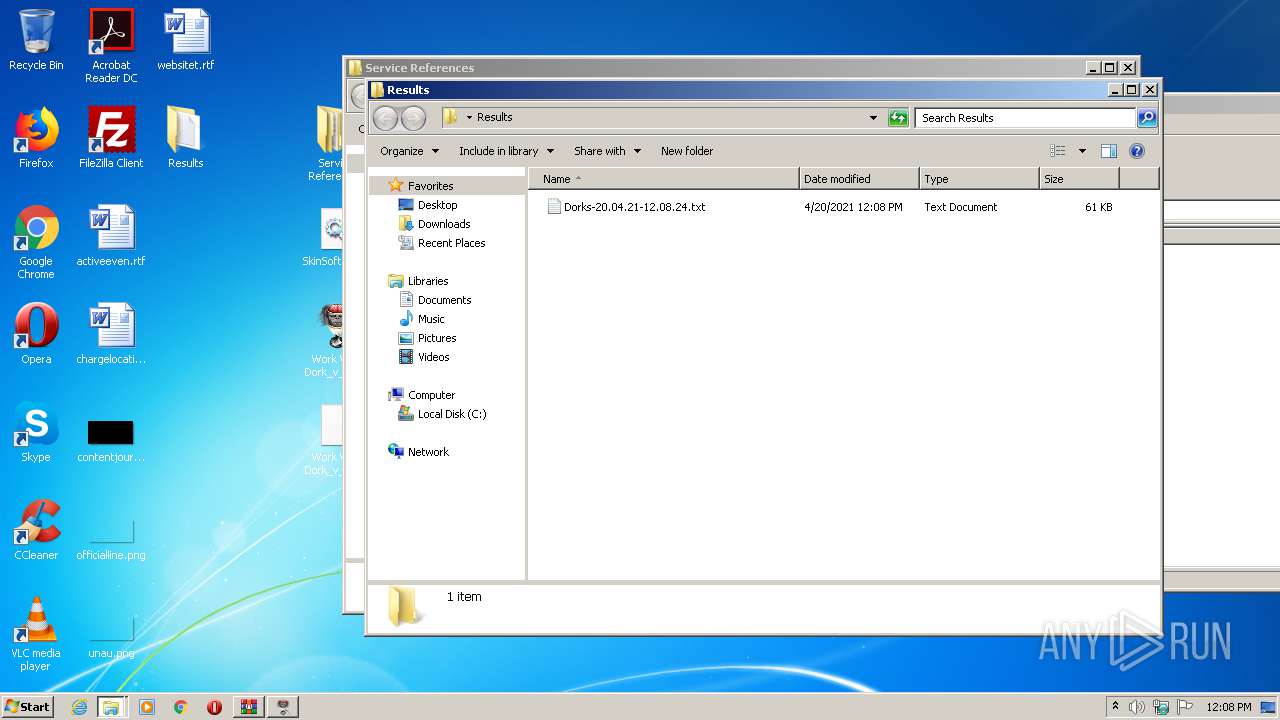Open Recent Places in Favorites
The height and width of the screenshot is (720, 1280).
(451, 243)
